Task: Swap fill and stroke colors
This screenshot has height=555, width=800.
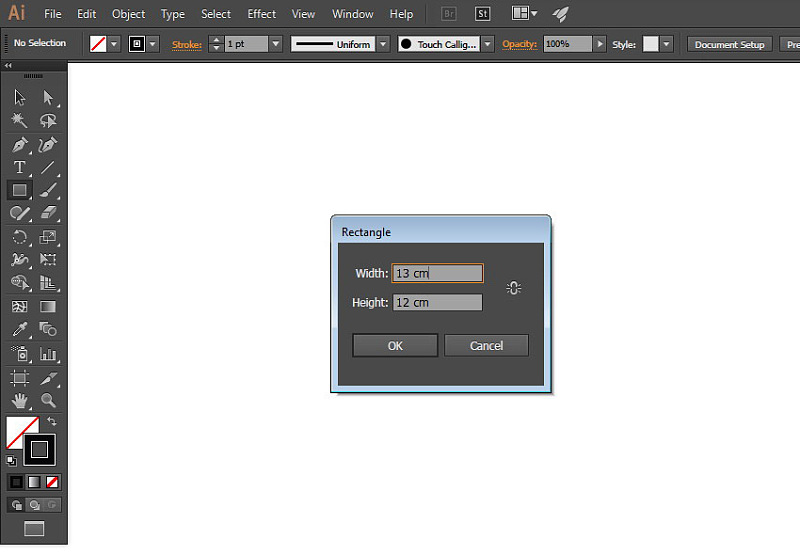Action: tap(52, 421)
